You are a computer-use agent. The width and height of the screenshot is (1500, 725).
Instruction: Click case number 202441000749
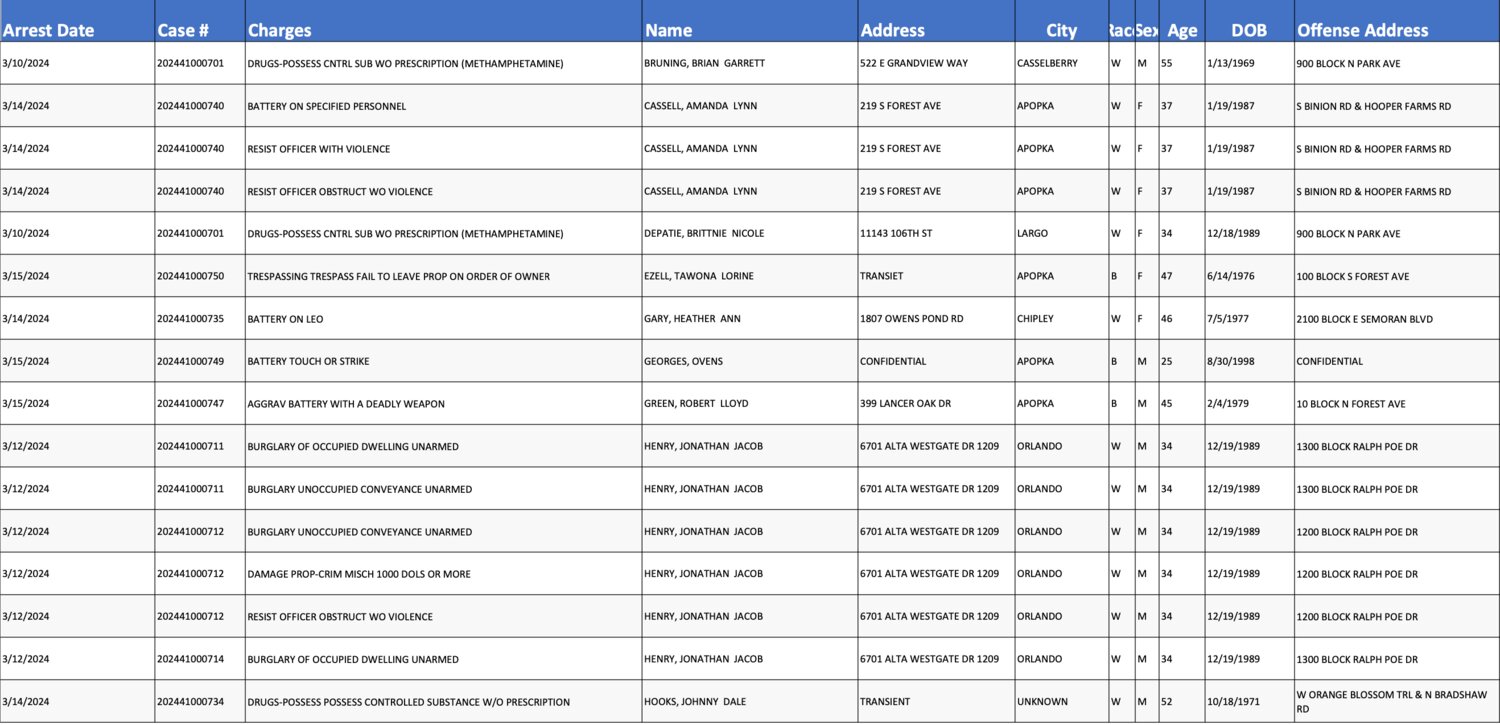point(190,361)
